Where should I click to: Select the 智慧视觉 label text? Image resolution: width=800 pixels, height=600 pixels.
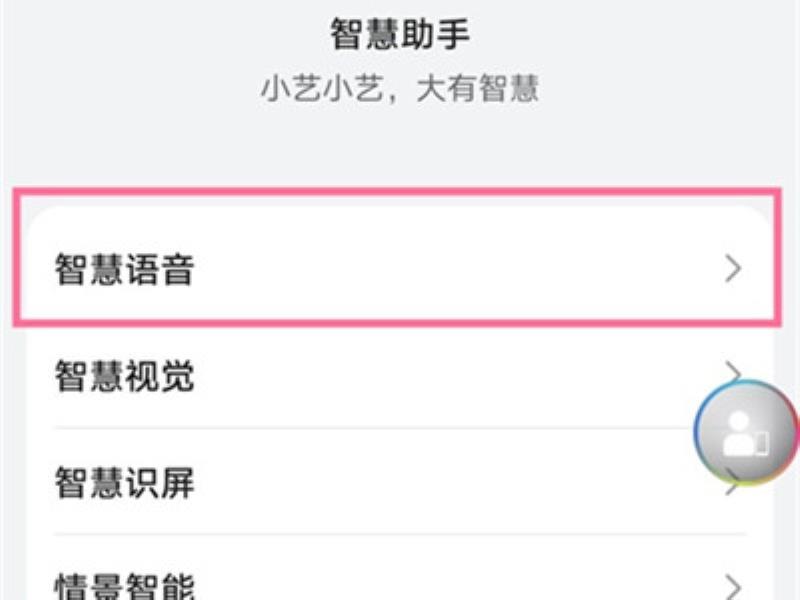coord(125,376)
